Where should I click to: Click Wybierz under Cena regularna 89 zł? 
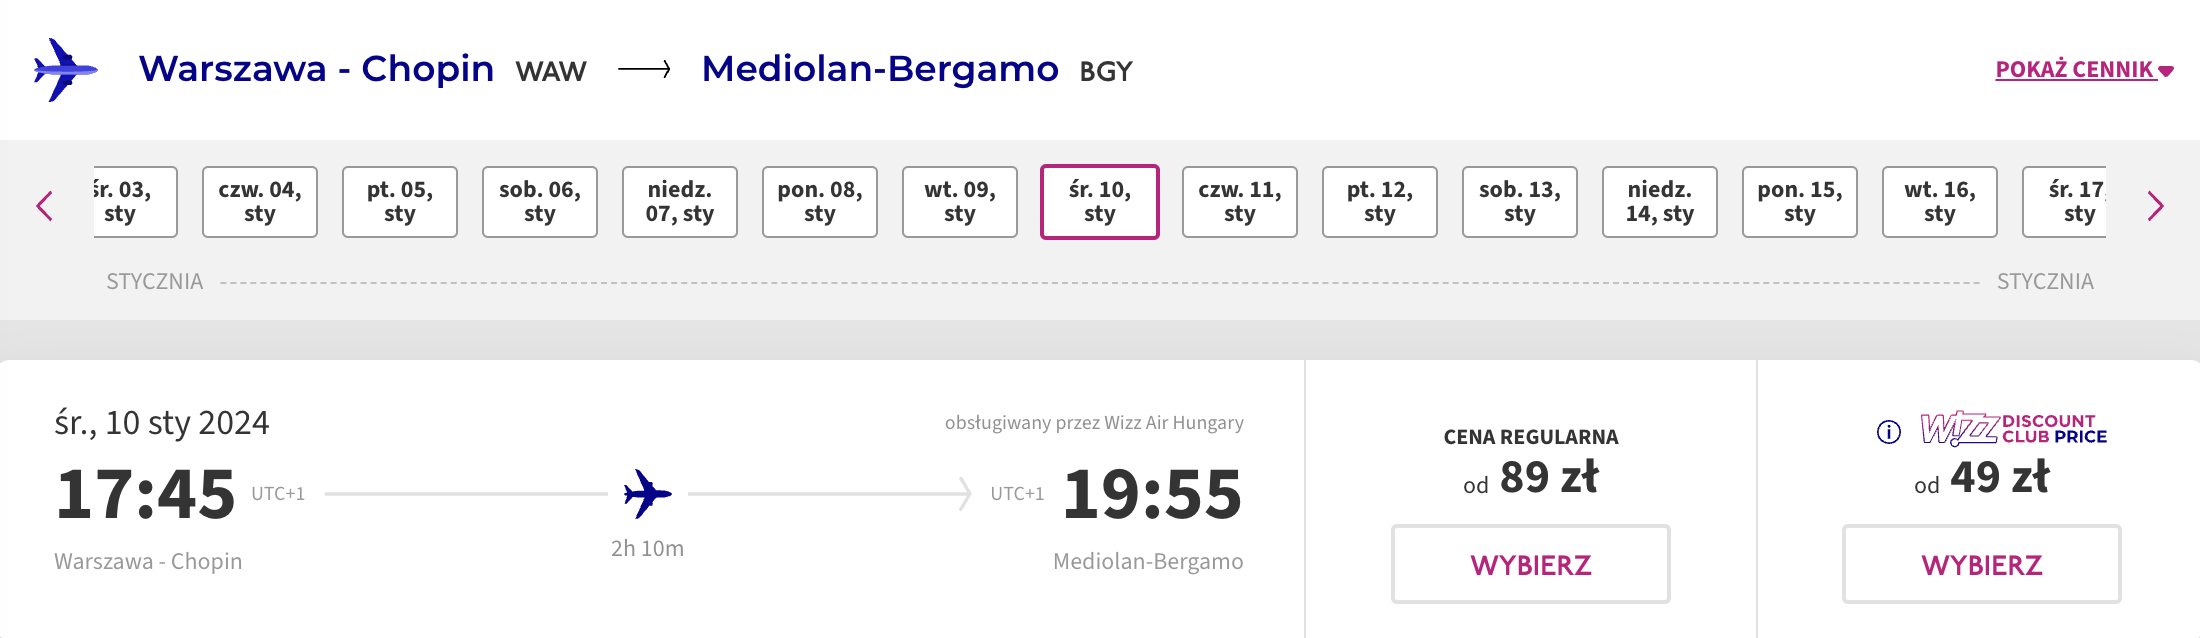point(1531,564)
